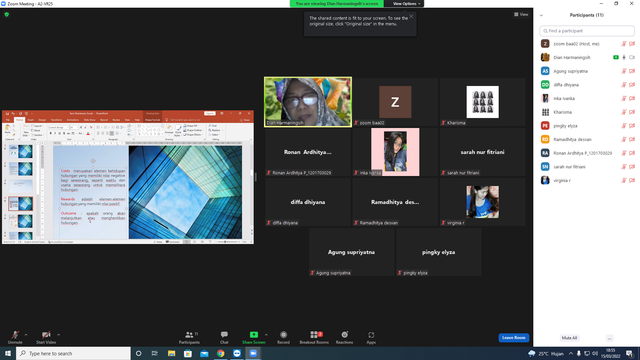Click the microphone icon in system tray
This screenshot has width=640, height=360.
(x=579, y=353)
